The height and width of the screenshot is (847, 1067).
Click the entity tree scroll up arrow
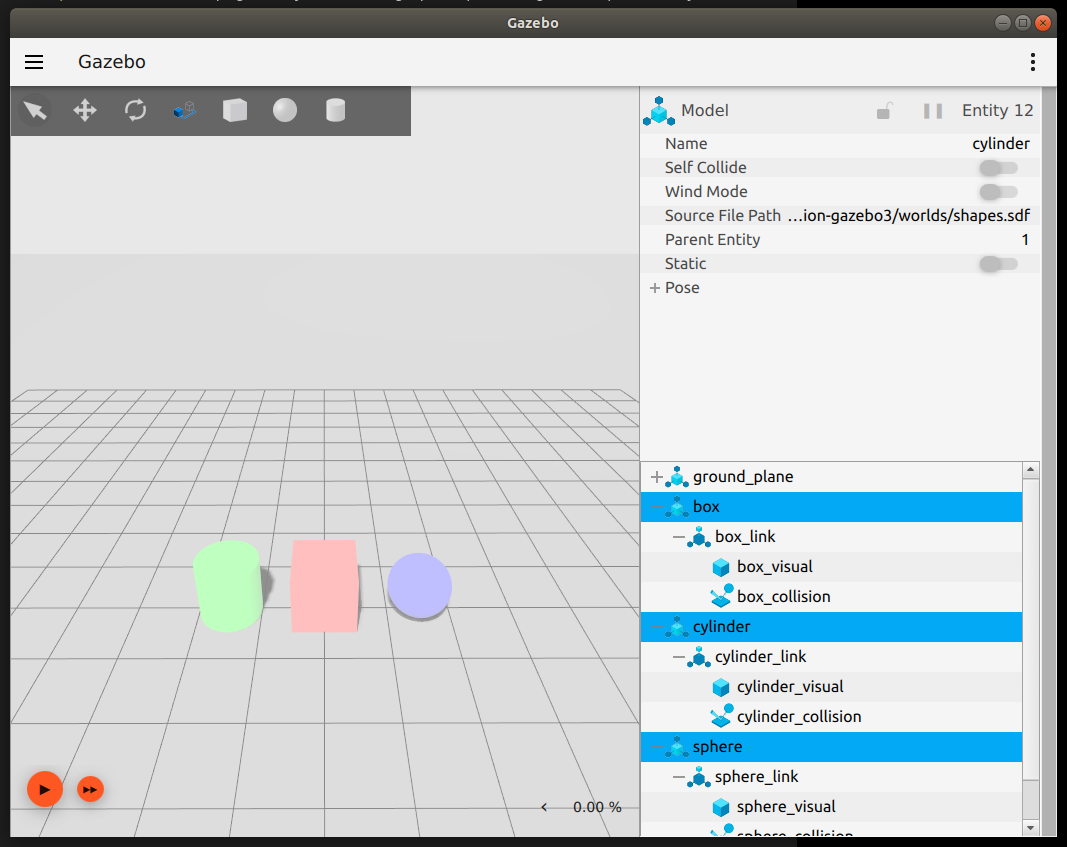[1030, 469]
